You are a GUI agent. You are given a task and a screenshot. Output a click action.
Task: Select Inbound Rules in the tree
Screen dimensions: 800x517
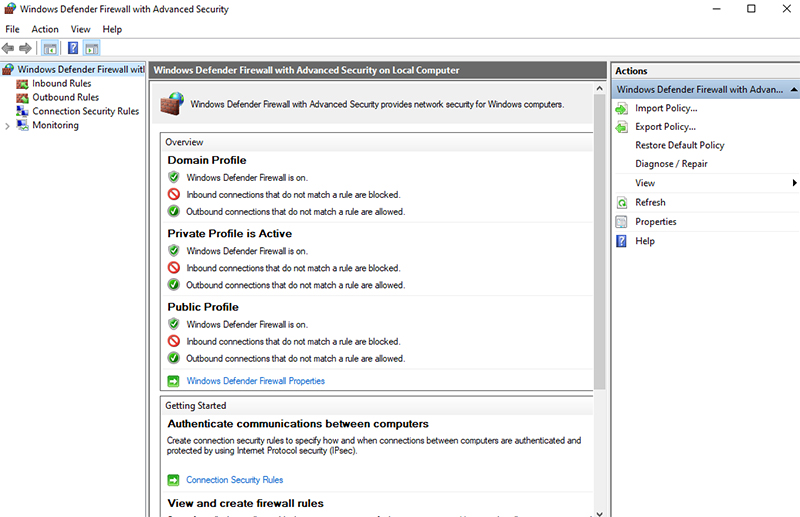(x=62, y=83)
